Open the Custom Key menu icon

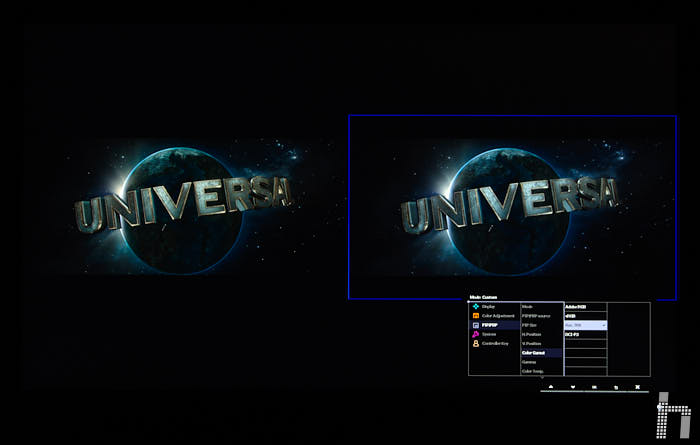[x=476, y=343]
